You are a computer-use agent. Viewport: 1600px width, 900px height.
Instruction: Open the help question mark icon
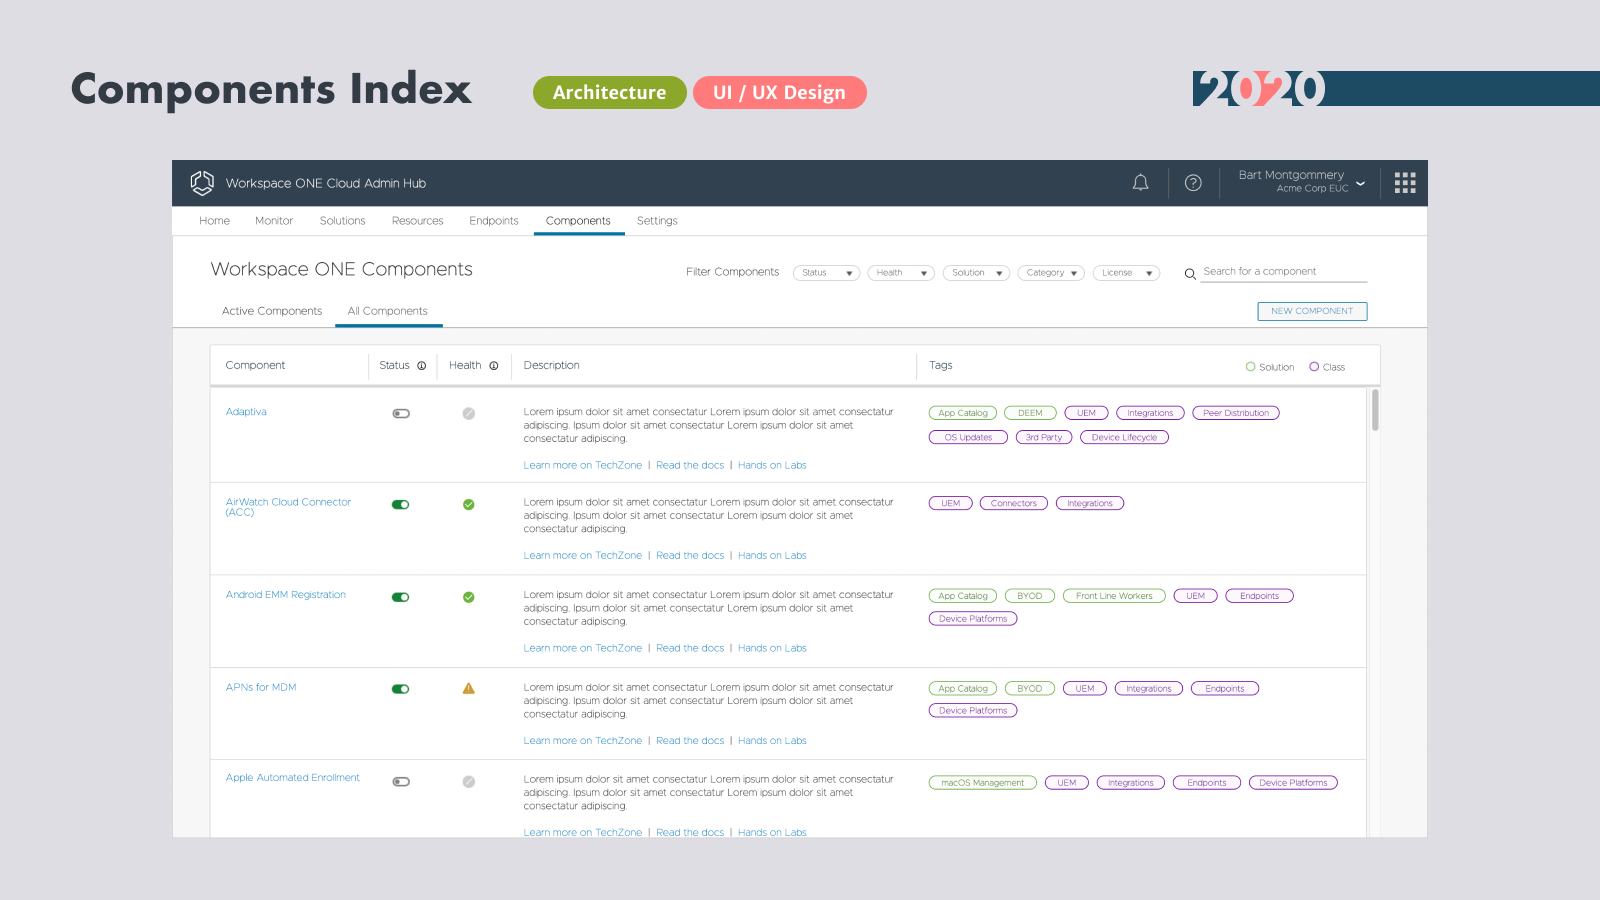(x=1193, y=183)
